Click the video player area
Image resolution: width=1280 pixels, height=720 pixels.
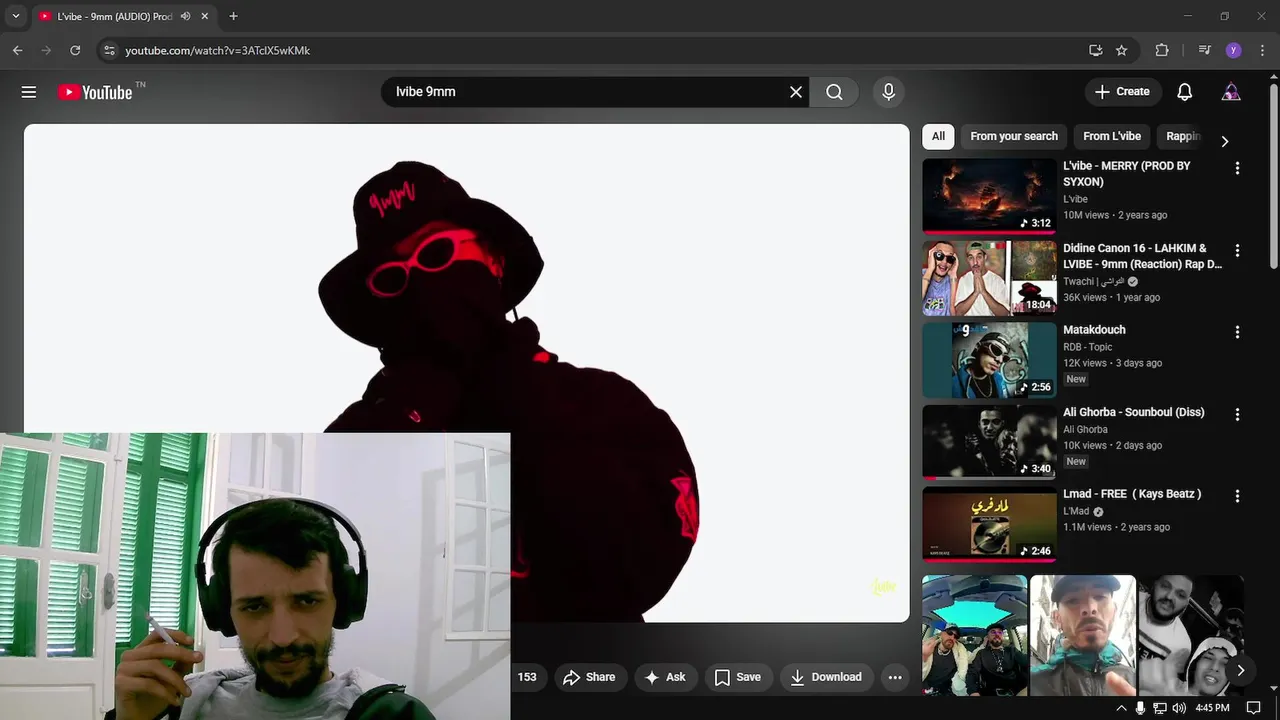point(467,372)
